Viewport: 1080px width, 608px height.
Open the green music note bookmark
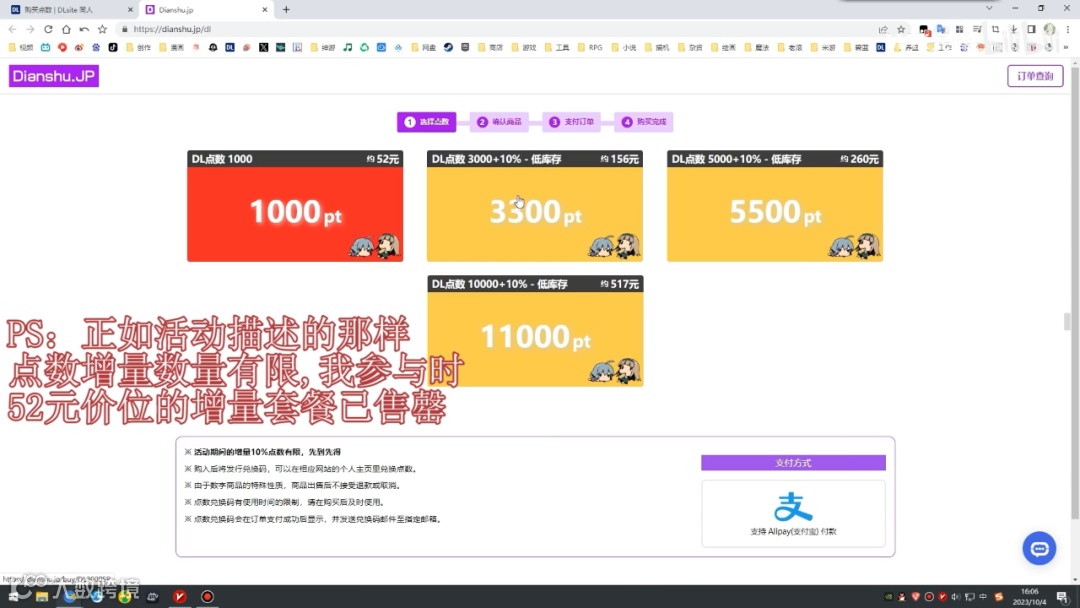point(347,48)
